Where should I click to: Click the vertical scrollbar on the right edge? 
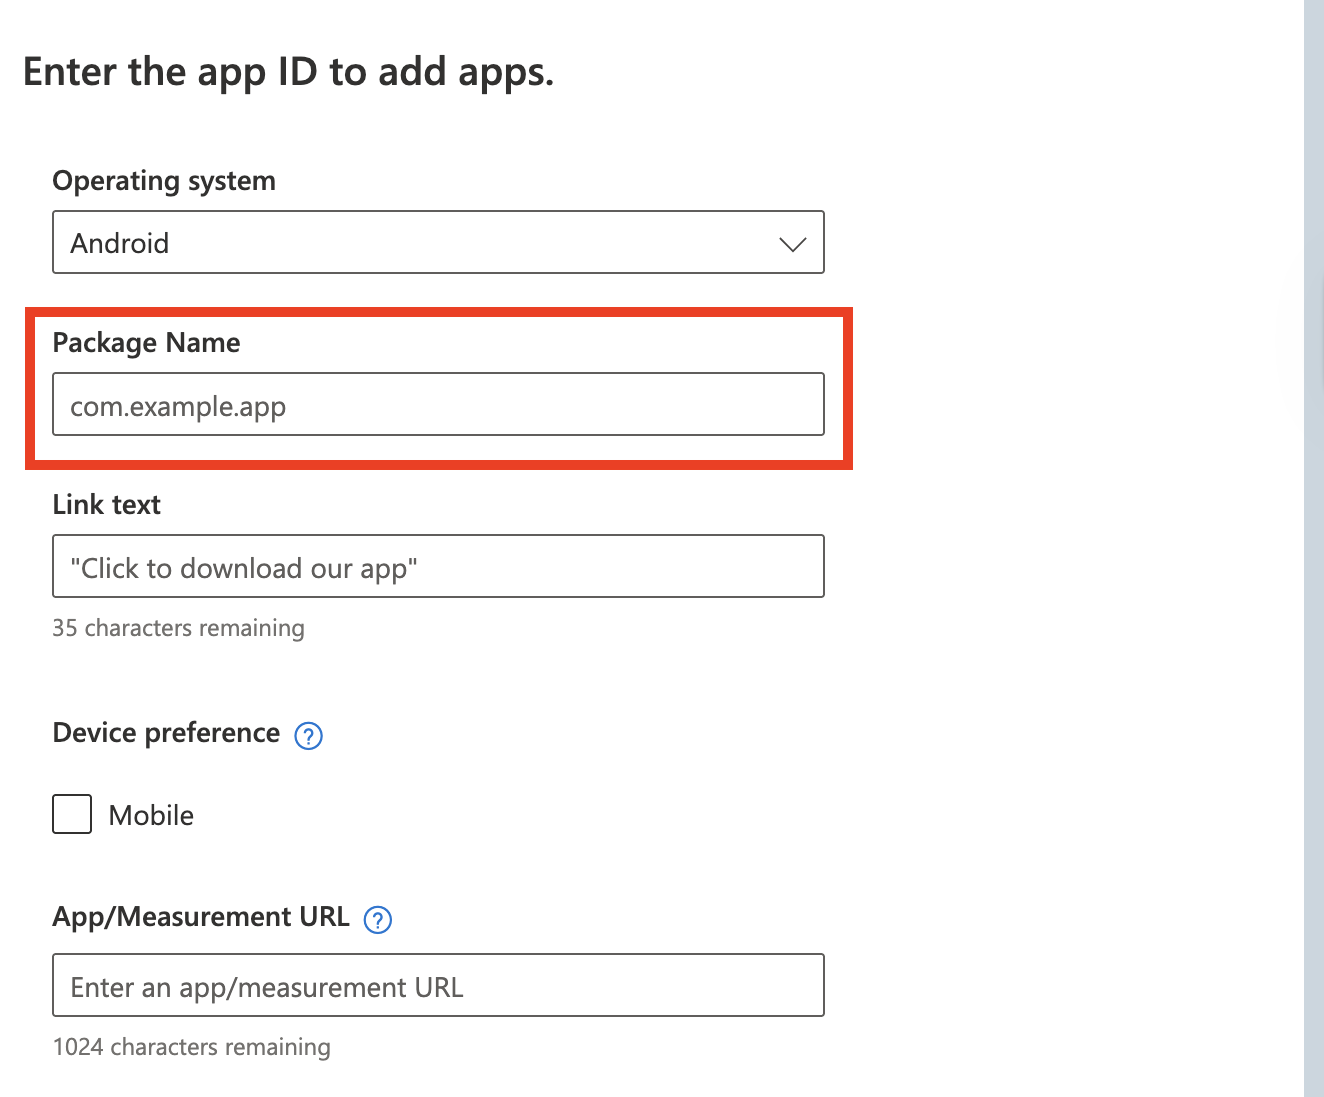pos(1313,548)
